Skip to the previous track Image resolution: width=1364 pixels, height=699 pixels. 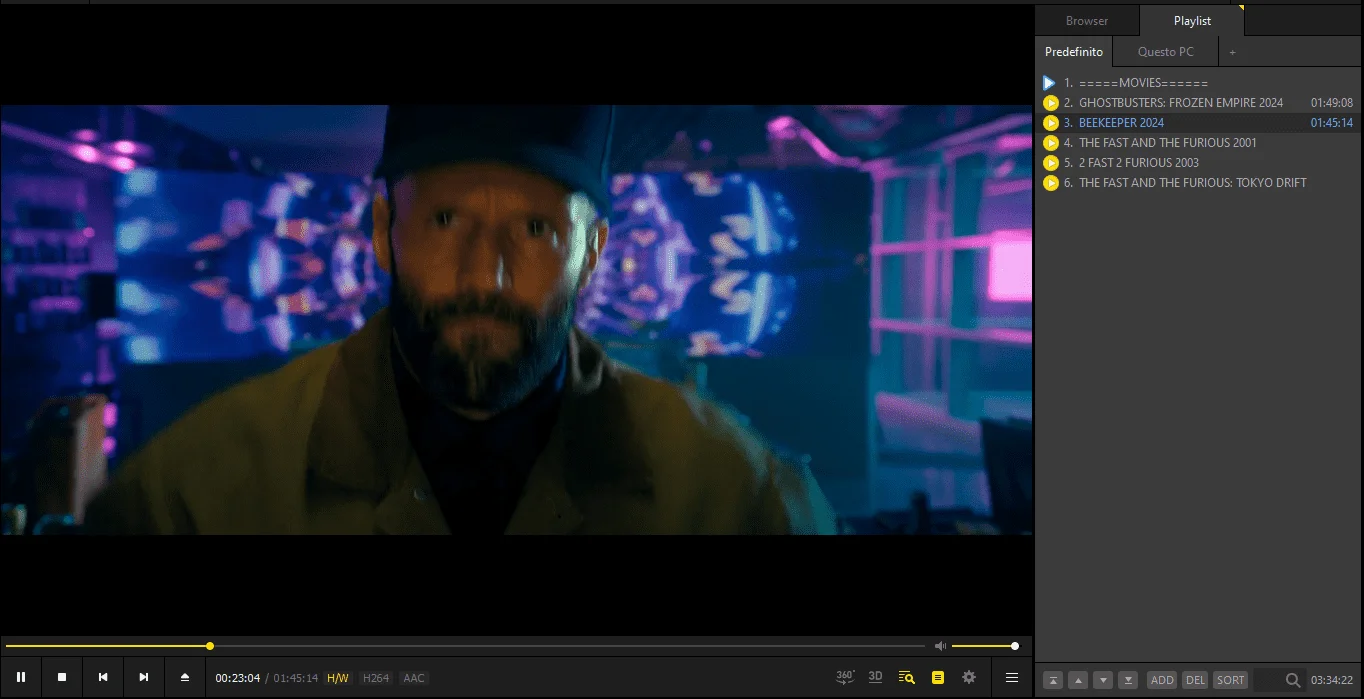coord(103,677)
